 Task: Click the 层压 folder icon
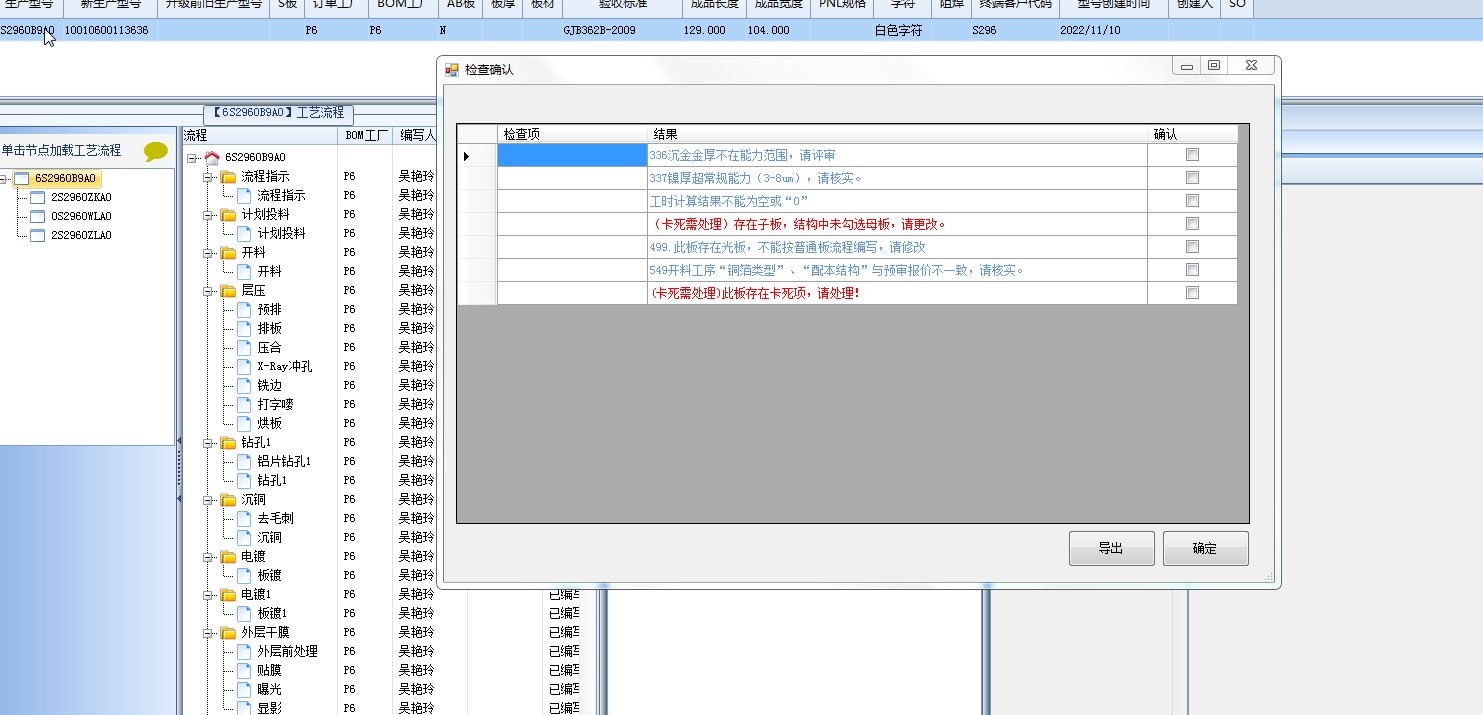tap(228, 290)
